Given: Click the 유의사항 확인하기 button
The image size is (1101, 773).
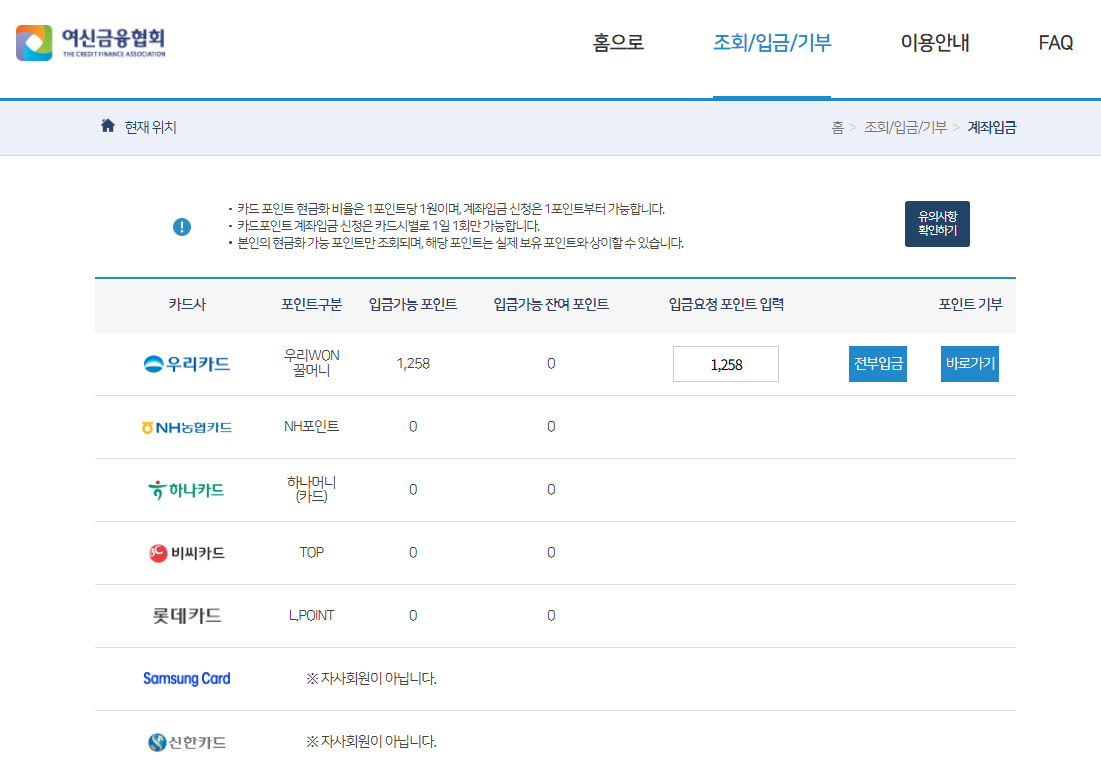Looking at the screenshot, I should click(937, 224).
